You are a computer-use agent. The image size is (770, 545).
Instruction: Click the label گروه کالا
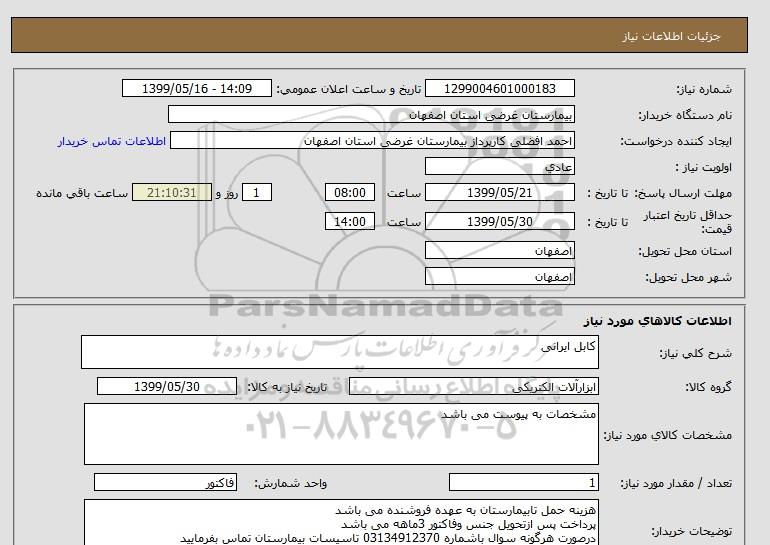[708, 387]
